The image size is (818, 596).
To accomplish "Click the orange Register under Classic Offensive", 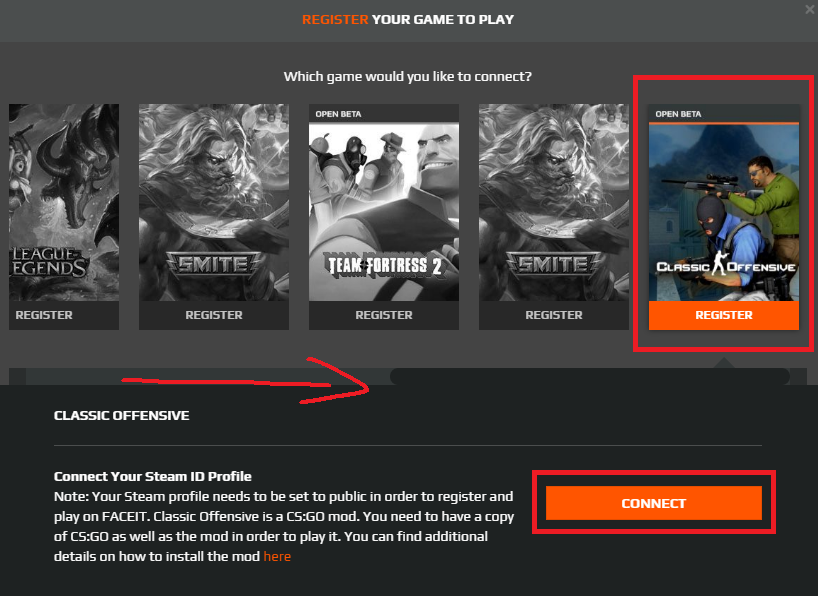I will coord(724,315).
